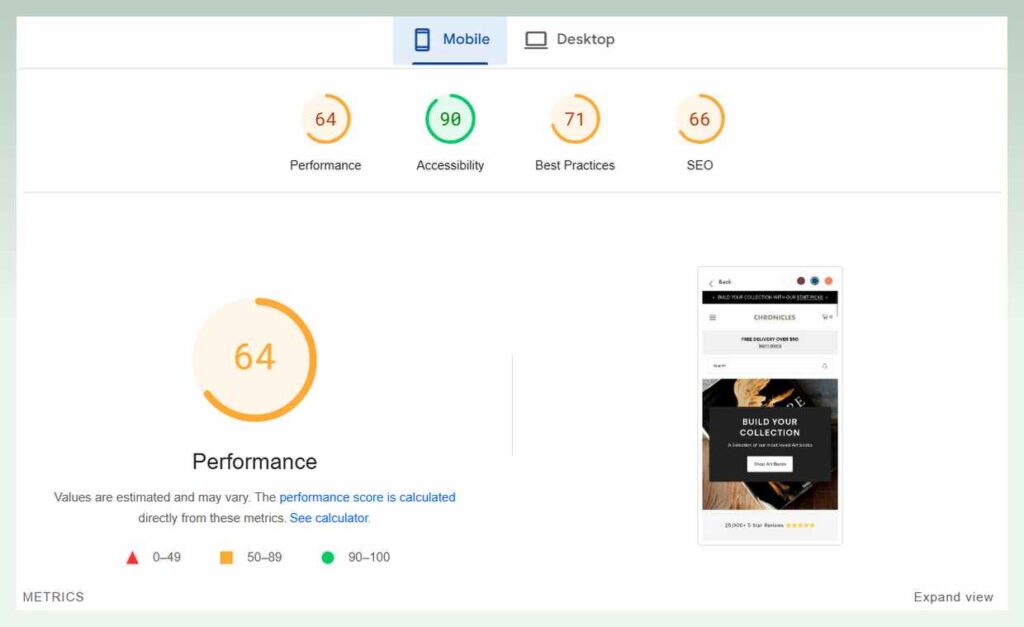Open the 'See calculator' link

[329, 518]
